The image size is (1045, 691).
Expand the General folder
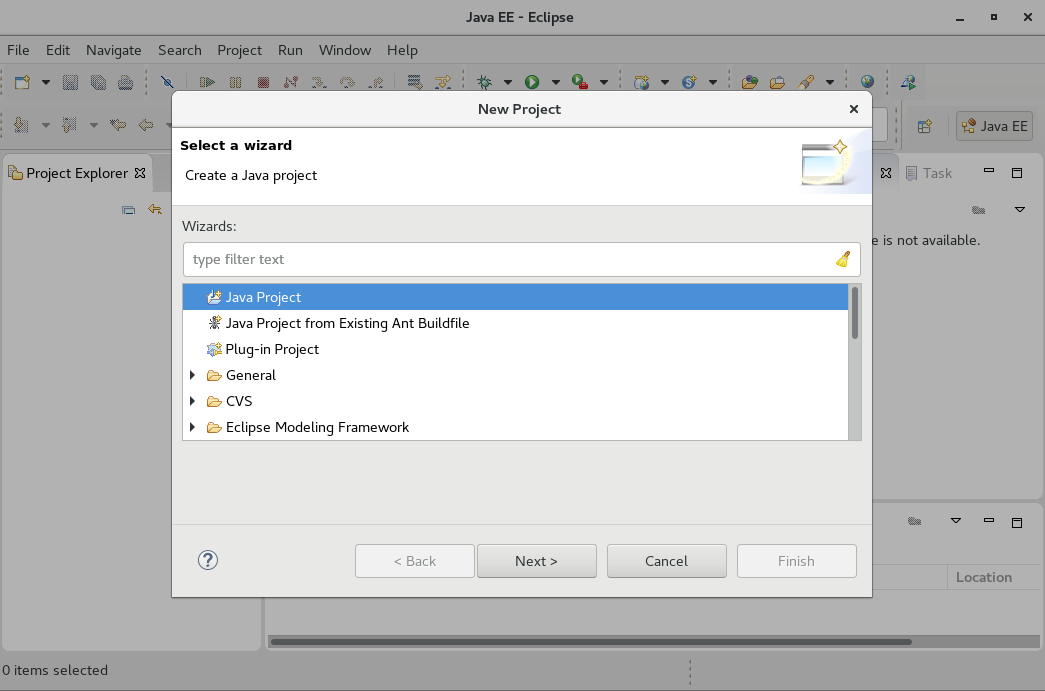[x=193, y=375]
